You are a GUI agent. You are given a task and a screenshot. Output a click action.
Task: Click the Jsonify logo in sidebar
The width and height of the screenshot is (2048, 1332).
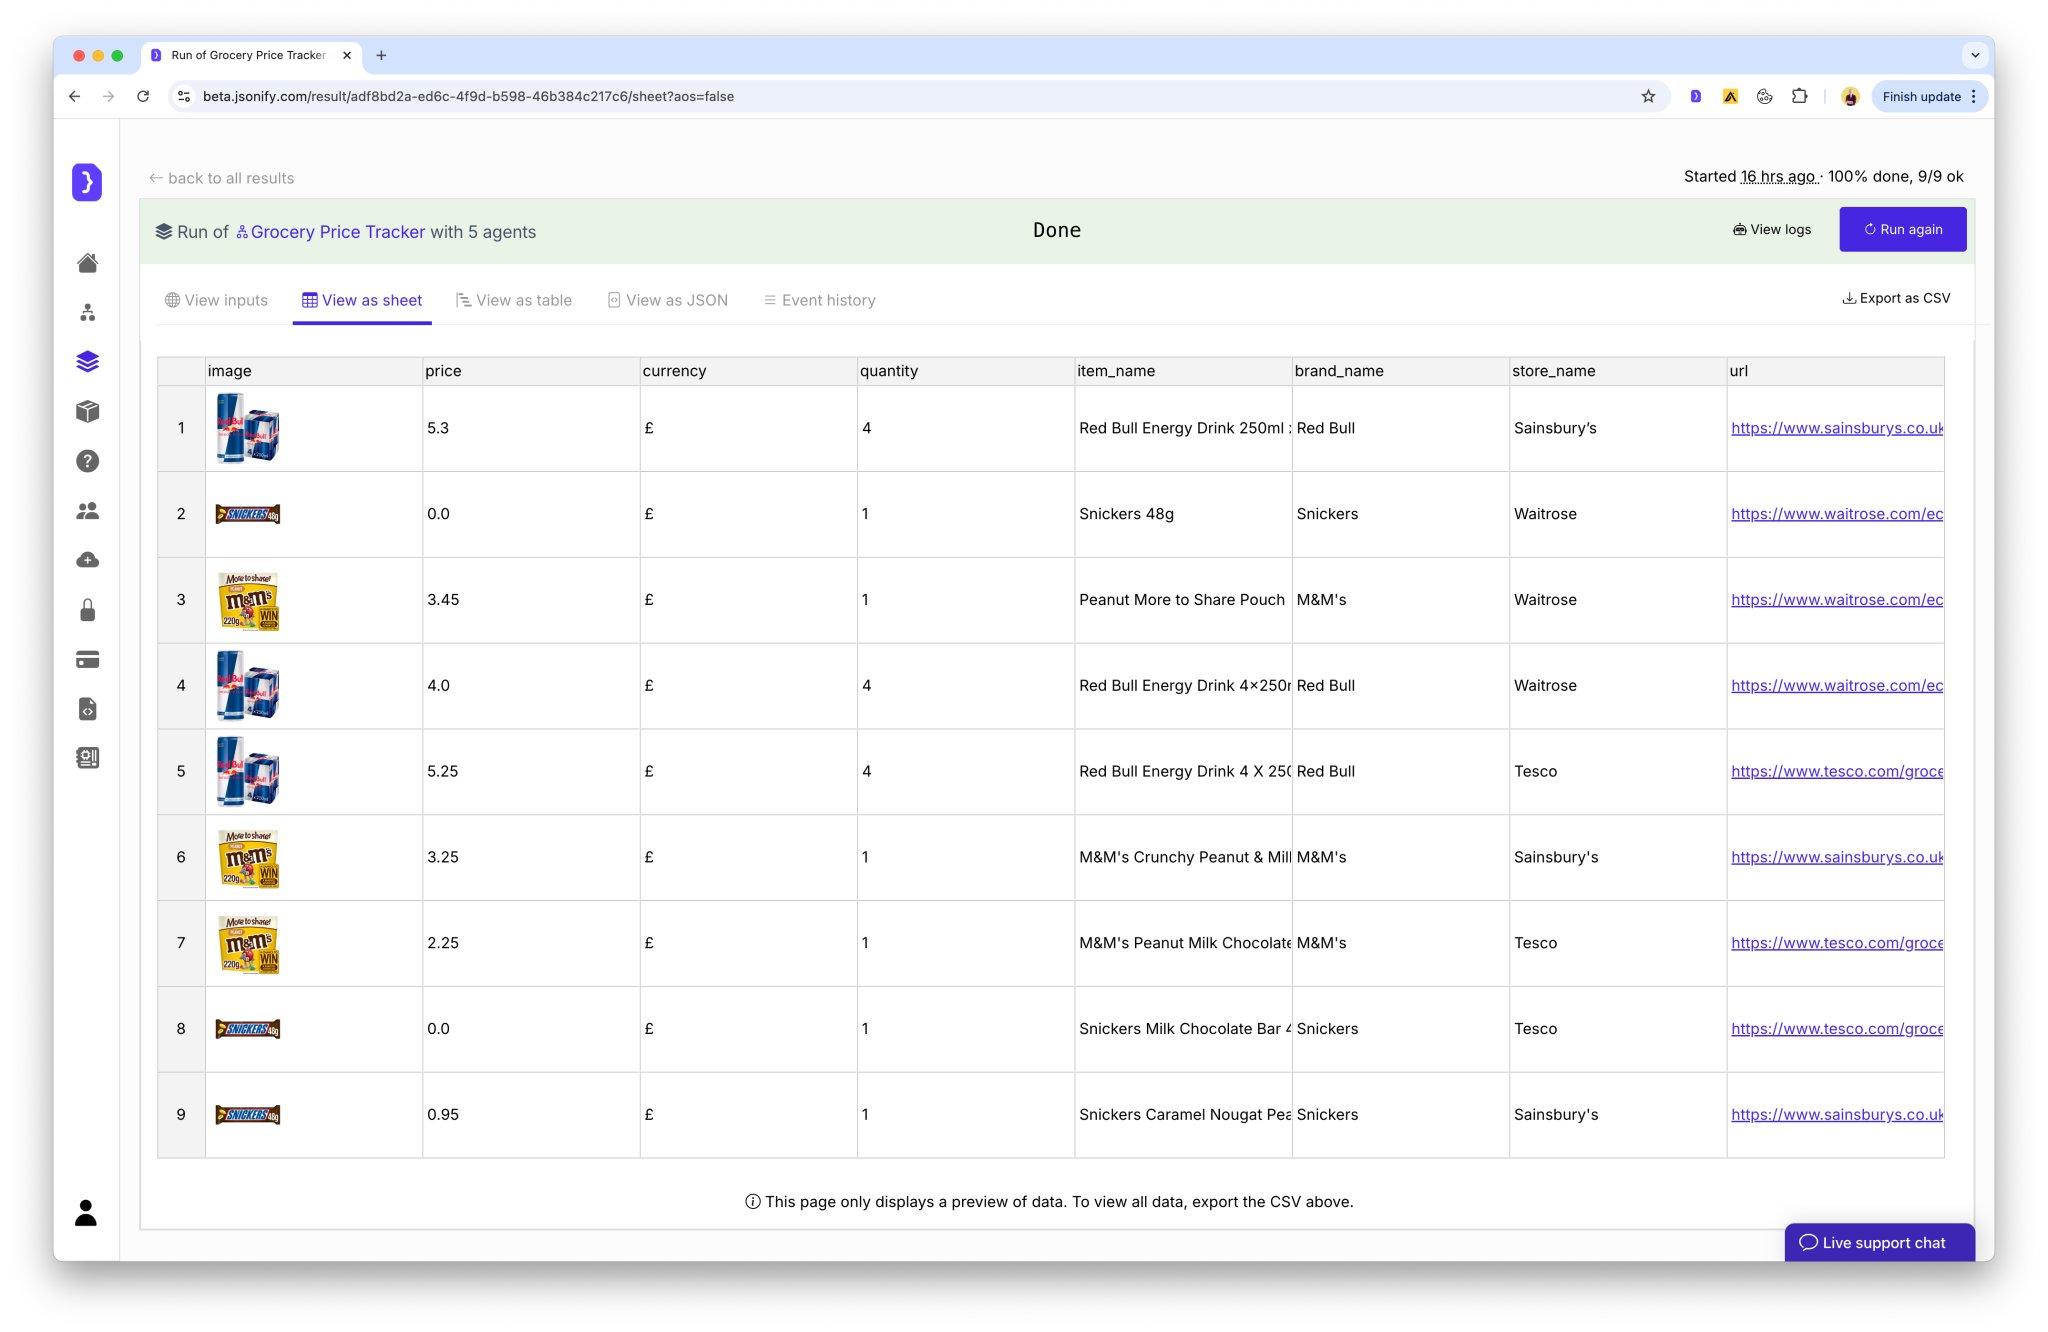coord(87,182)
